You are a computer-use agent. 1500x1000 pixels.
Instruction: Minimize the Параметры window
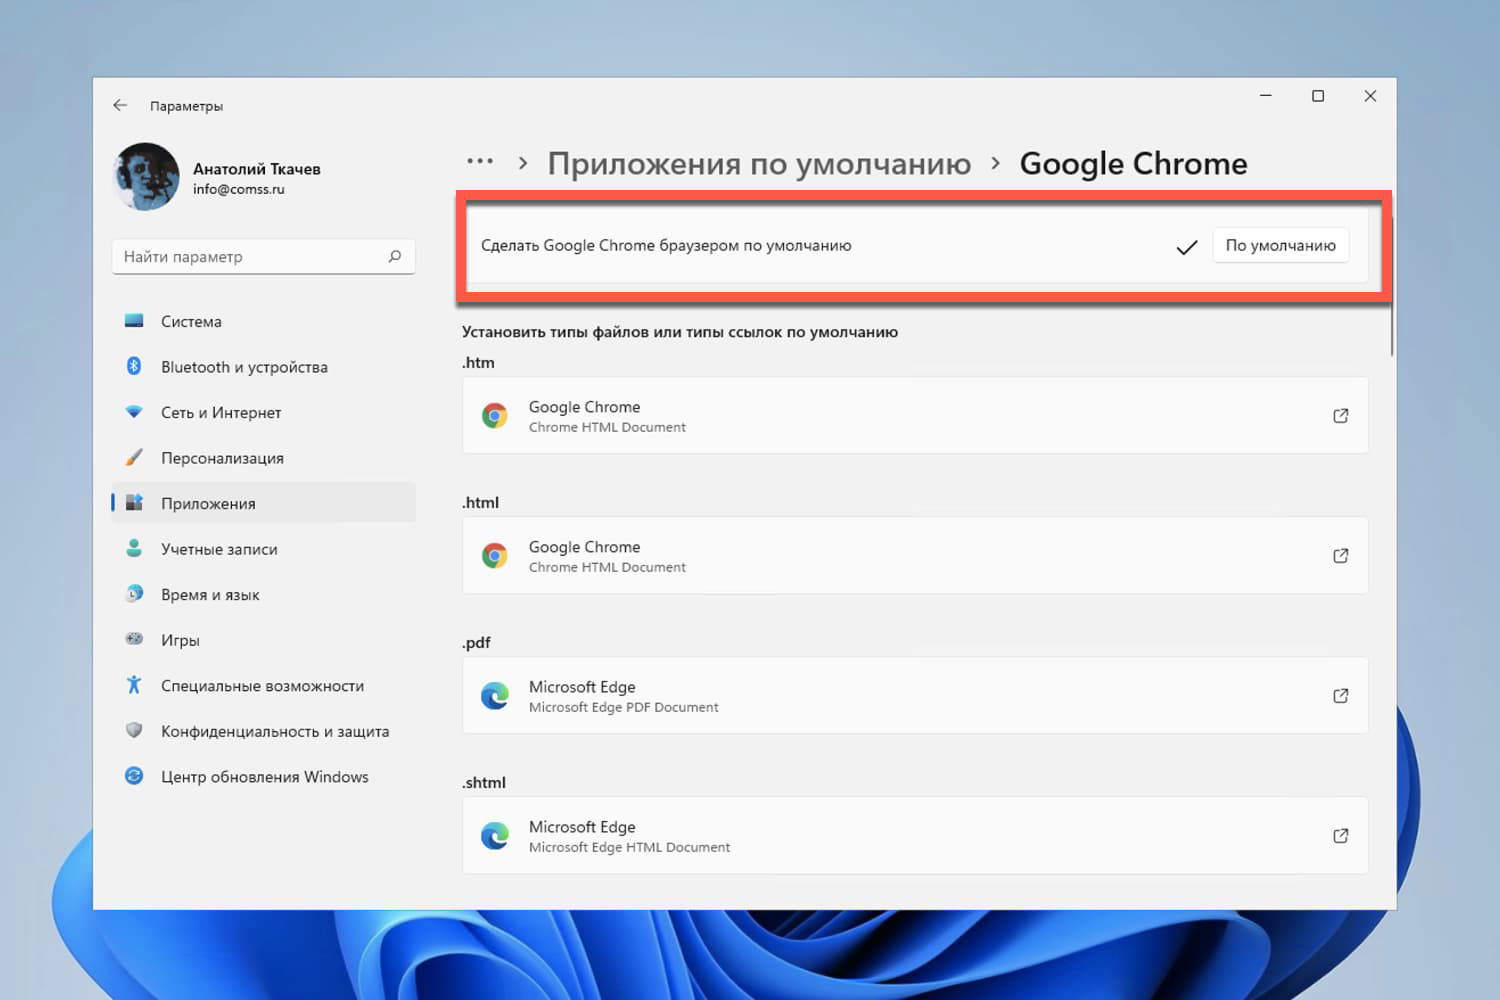pos(1266,96)
